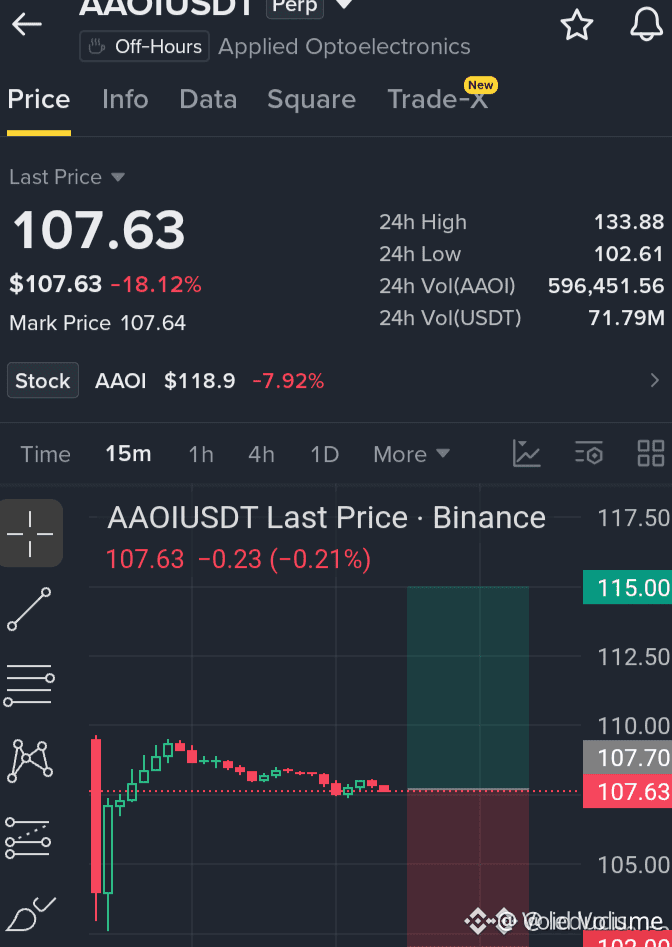The image size is (672, 947).
Task: Select the 1h interval
Action: (x=201, y=454)
